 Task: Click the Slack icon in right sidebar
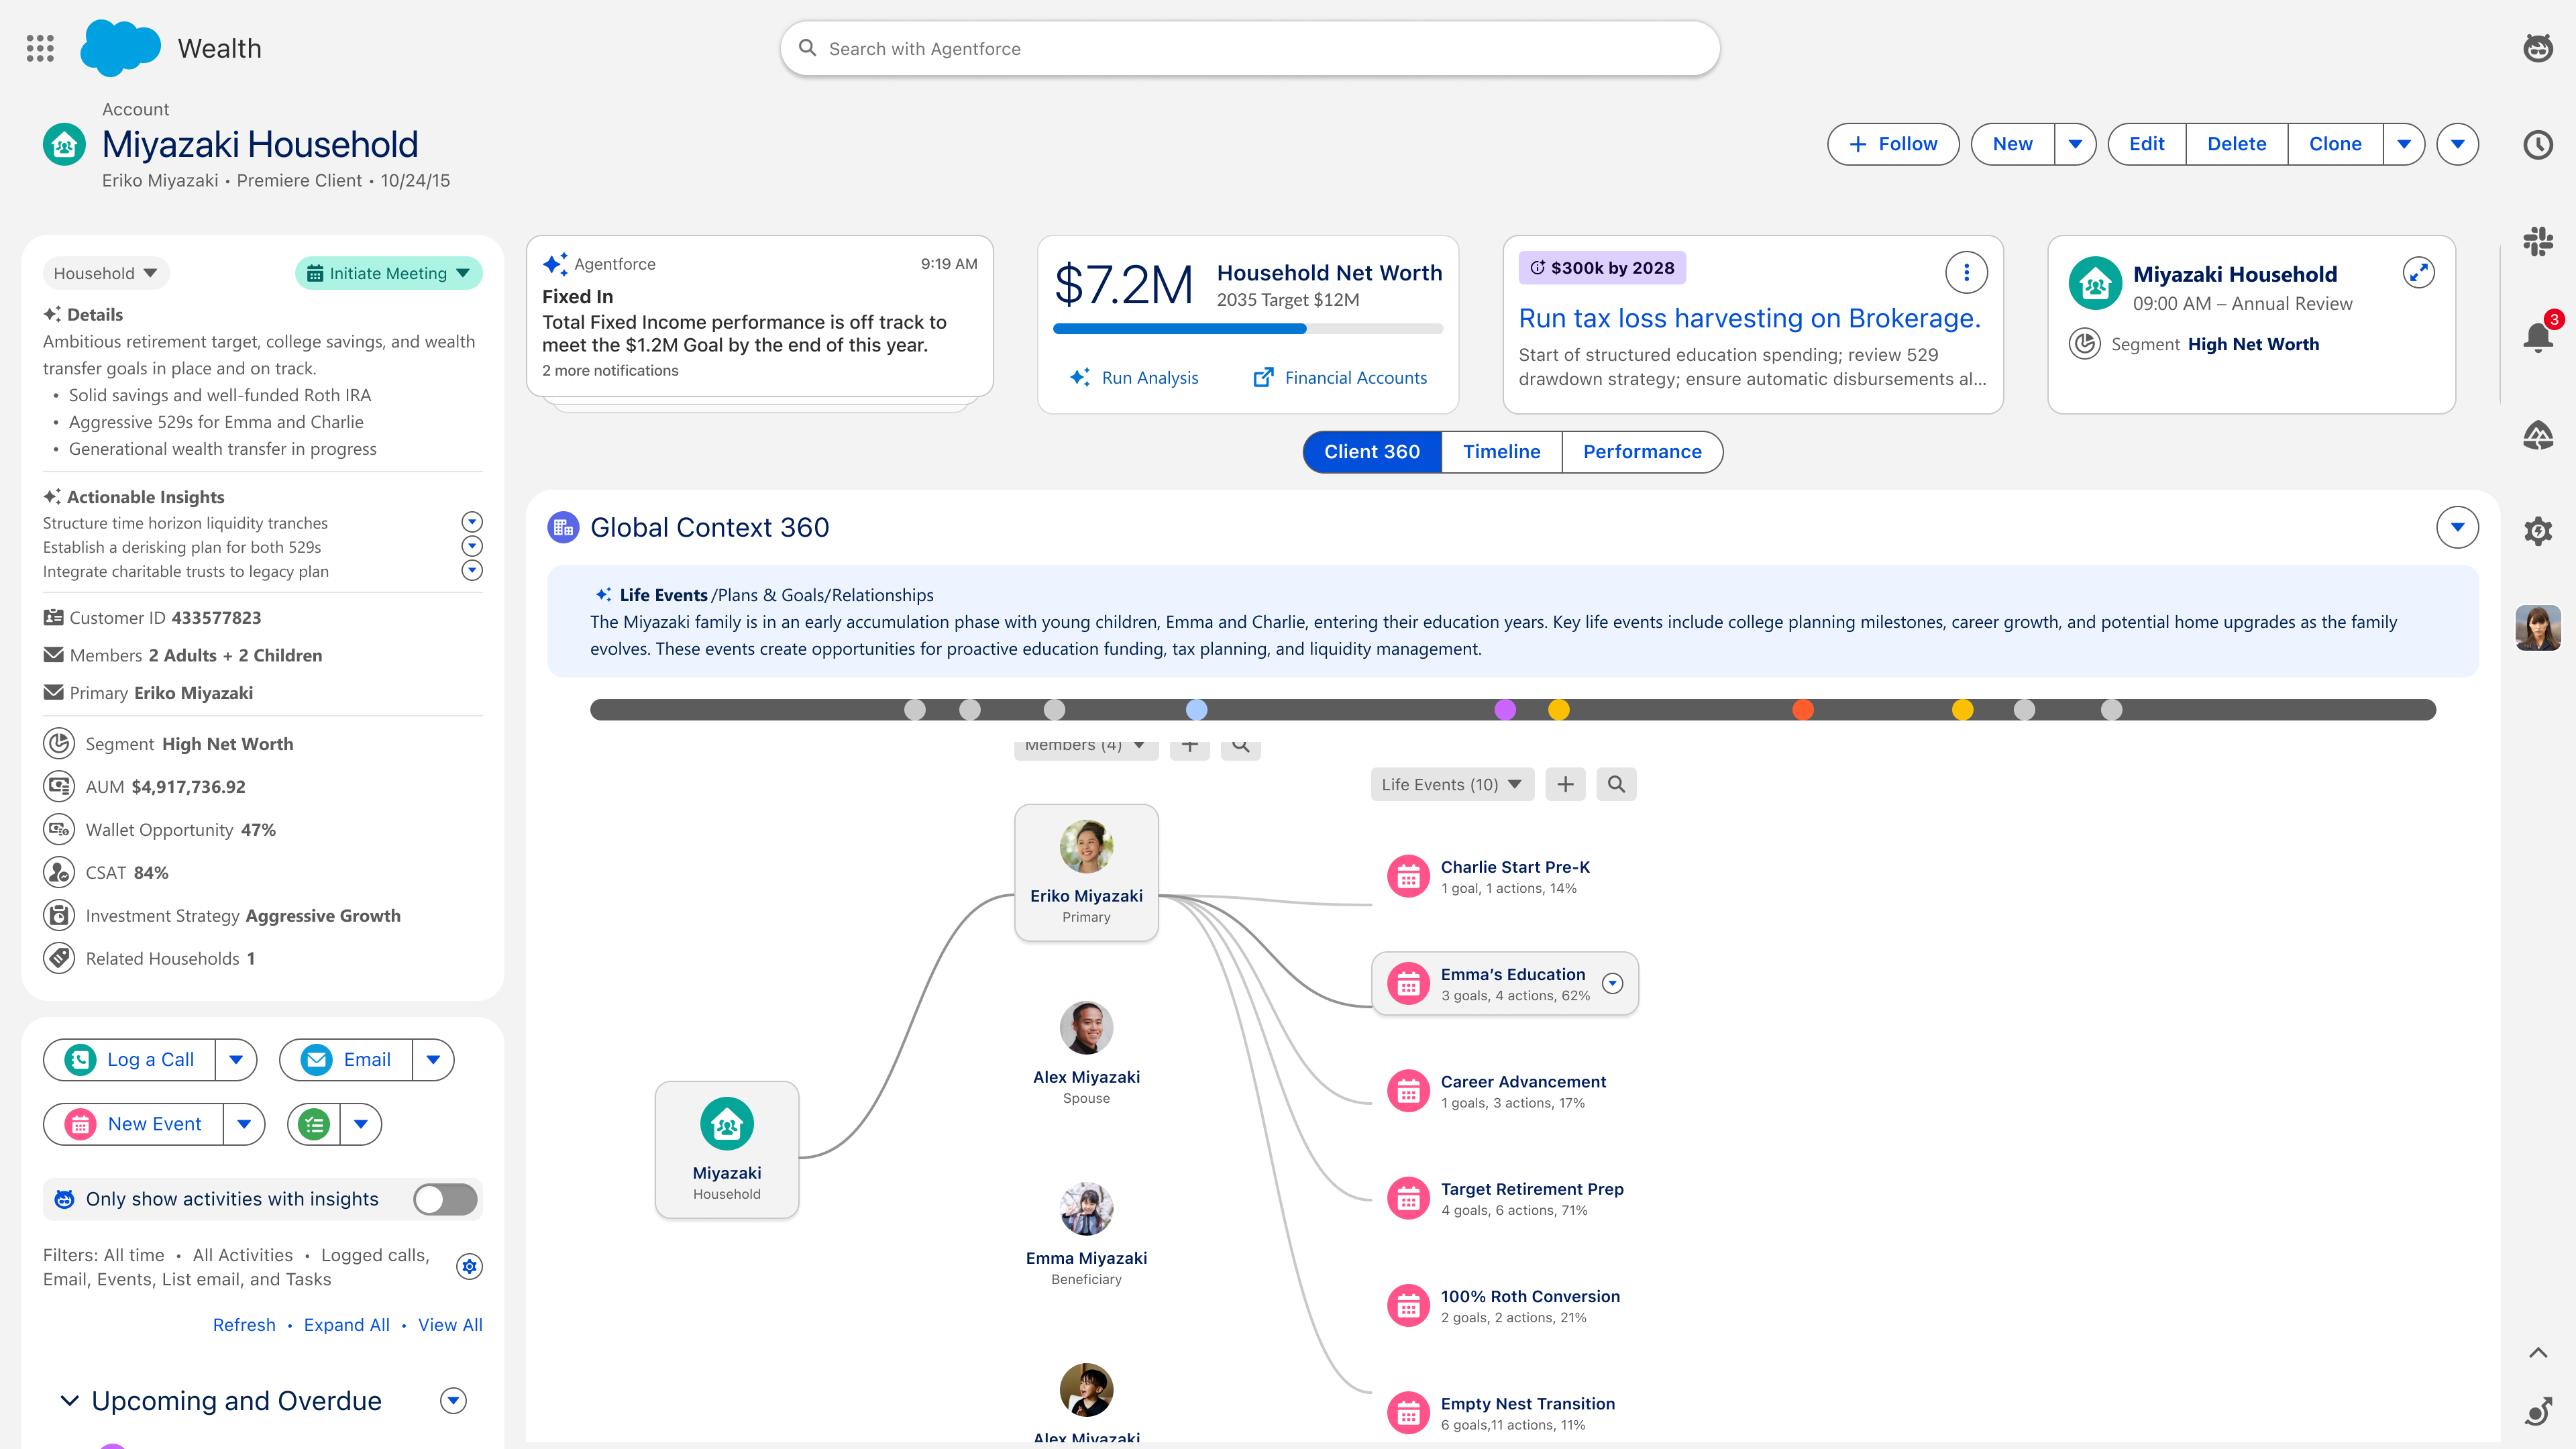tap(2538, 241)
